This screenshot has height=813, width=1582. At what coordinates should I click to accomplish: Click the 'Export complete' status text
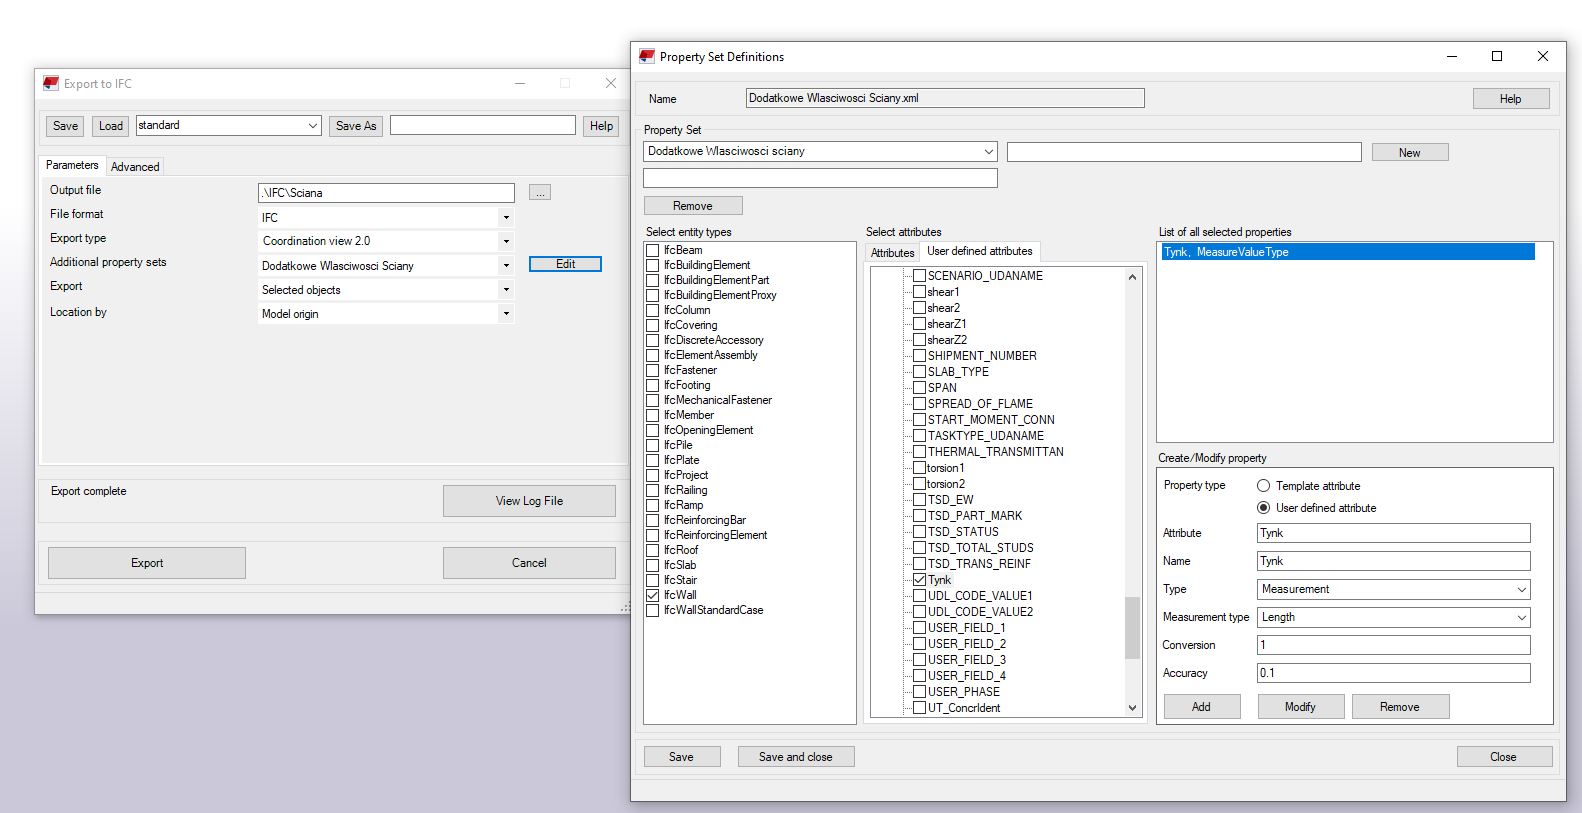(89, 491)
